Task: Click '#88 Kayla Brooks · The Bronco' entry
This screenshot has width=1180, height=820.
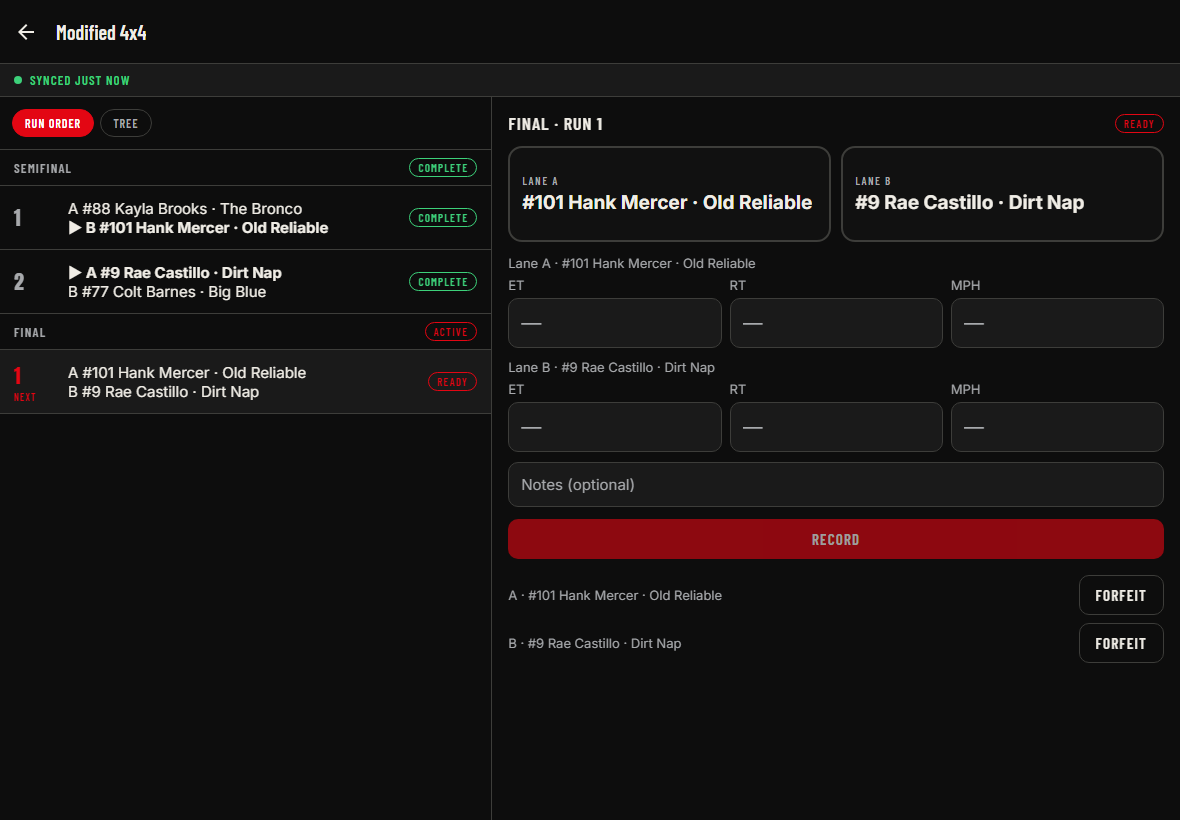Action: click(185, 209)
